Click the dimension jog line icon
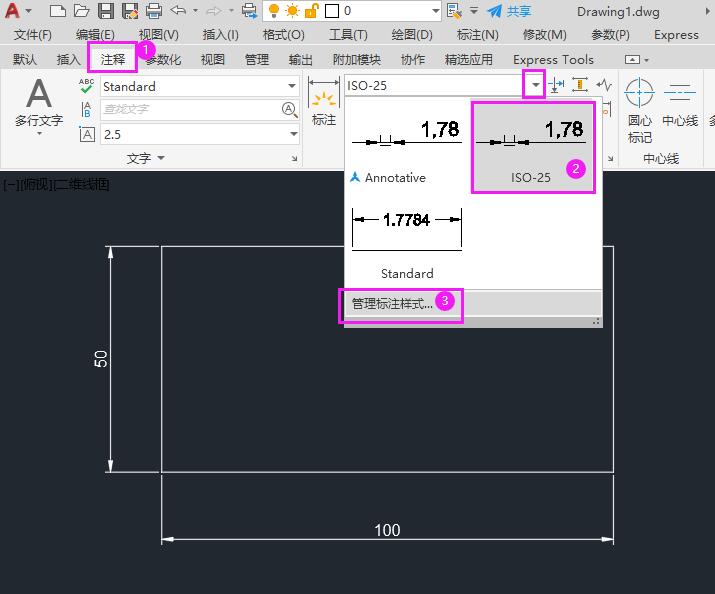The width and height of the screenshot is (715, 594). click(x=604, y=85)
